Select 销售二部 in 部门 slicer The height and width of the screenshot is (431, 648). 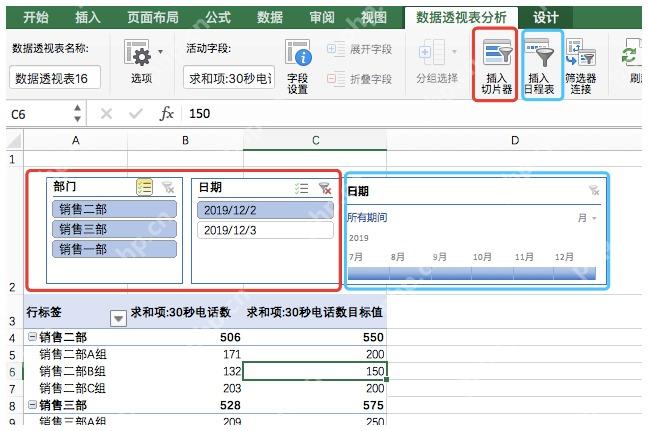114,209
